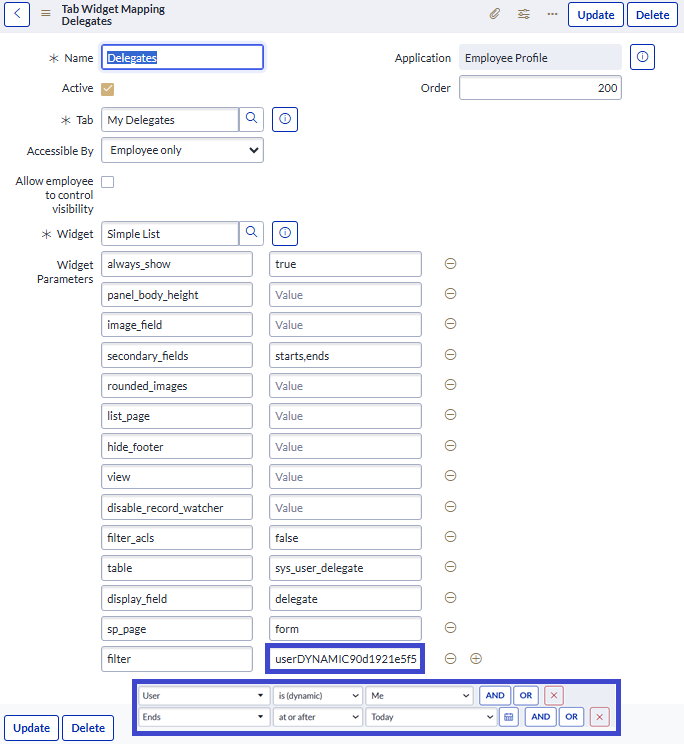Screen dimensions: 684x744
Task: Click the bottom-left Delete button
Action: [88, 728]
